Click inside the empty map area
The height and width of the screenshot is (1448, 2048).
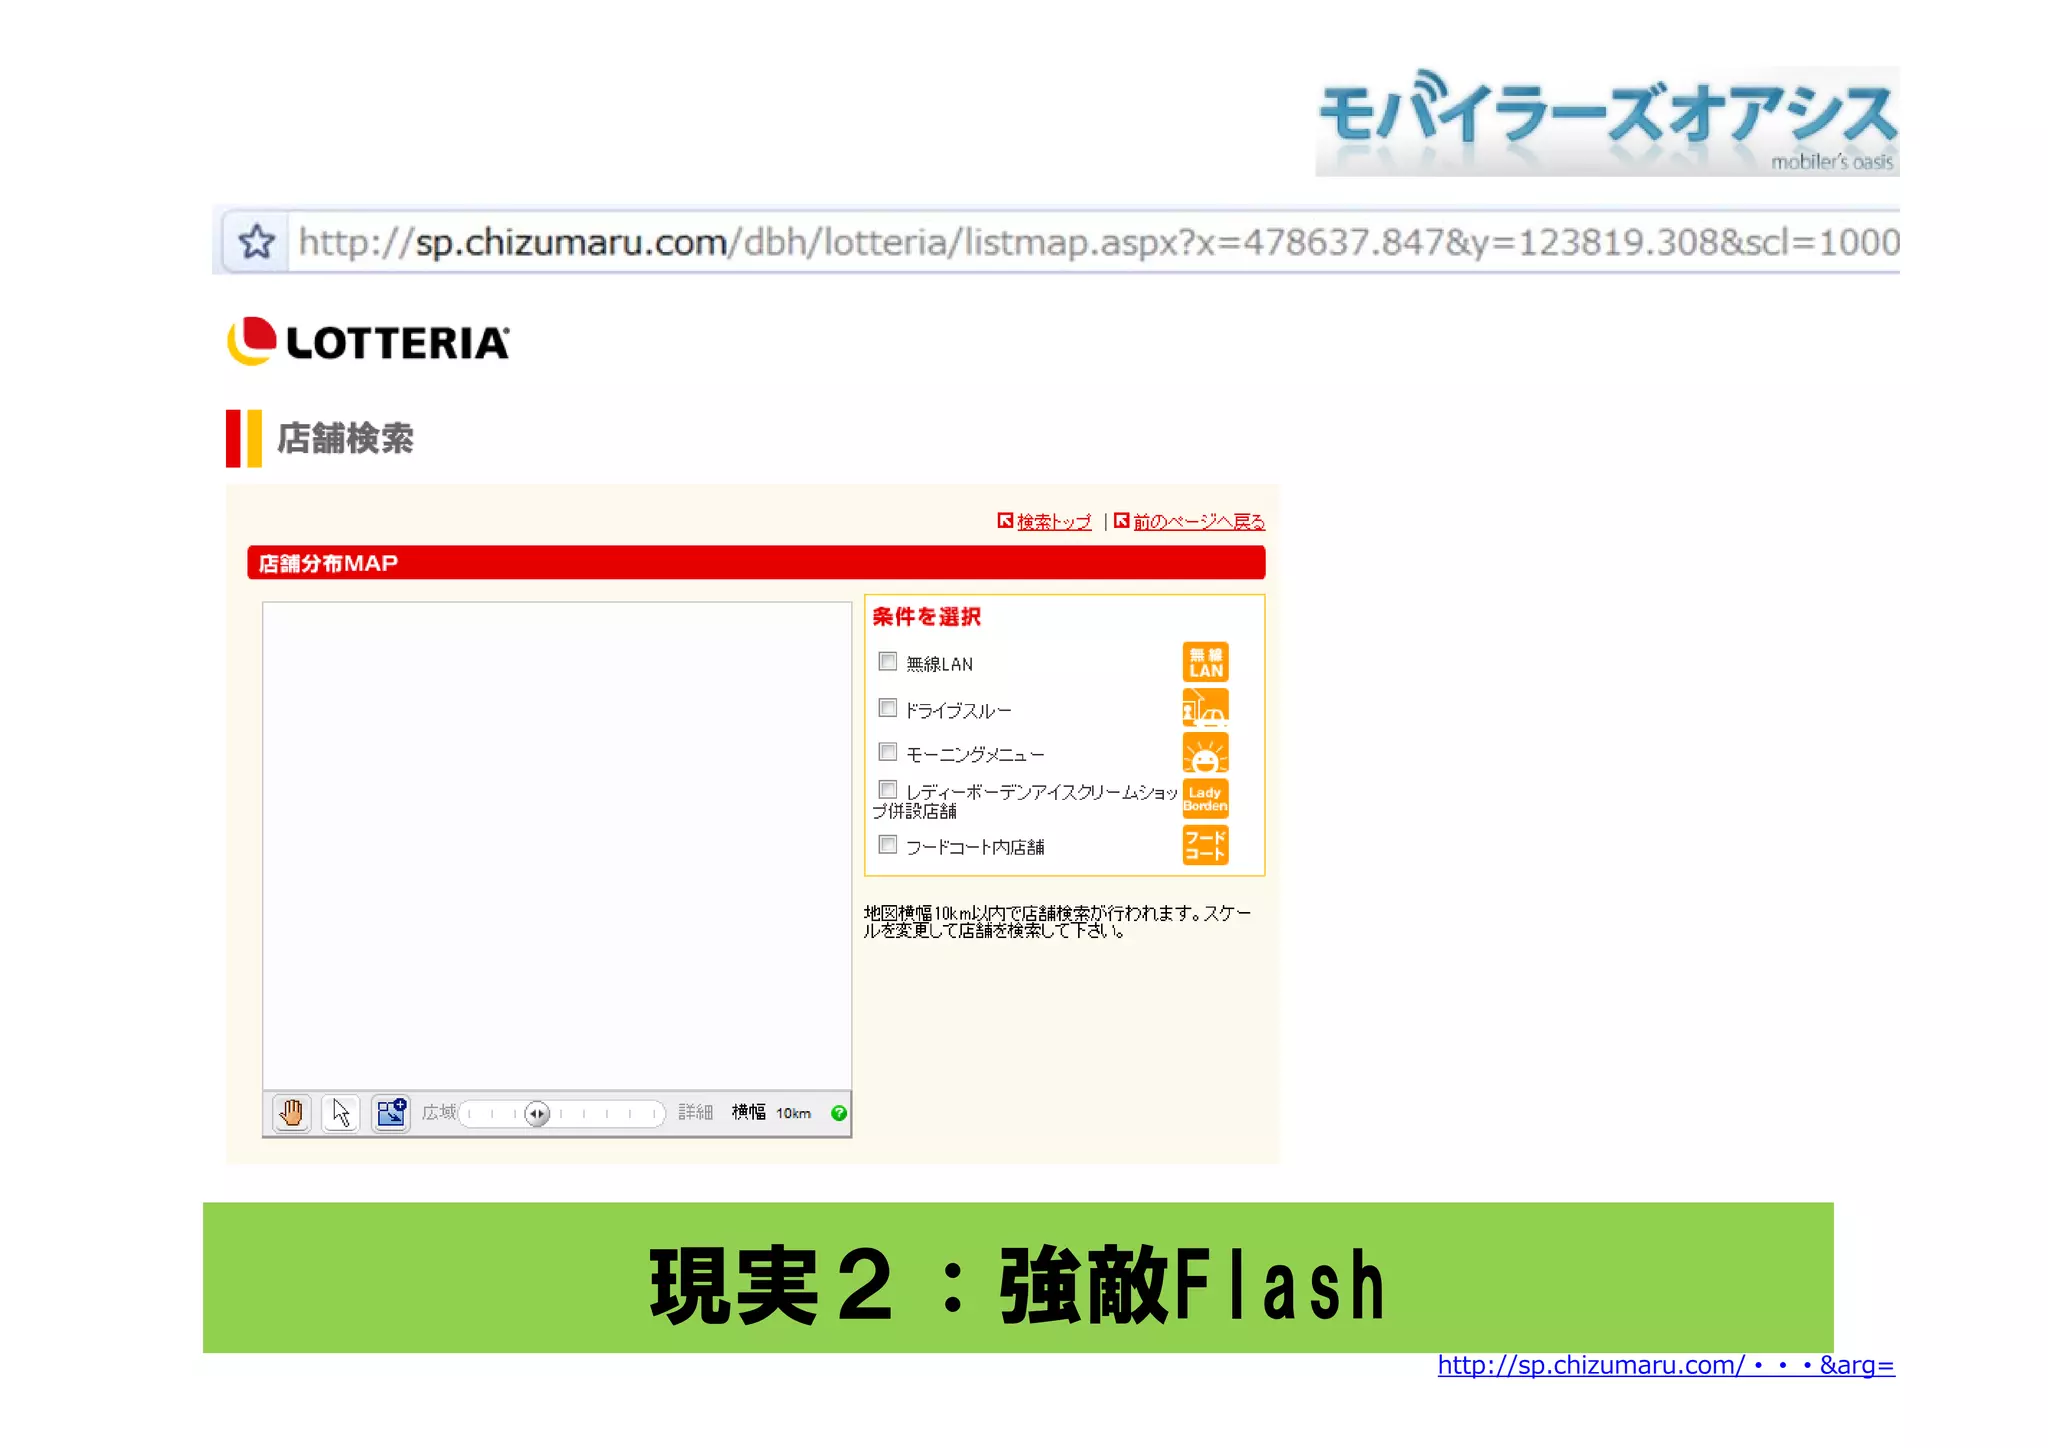click(557, 845)
